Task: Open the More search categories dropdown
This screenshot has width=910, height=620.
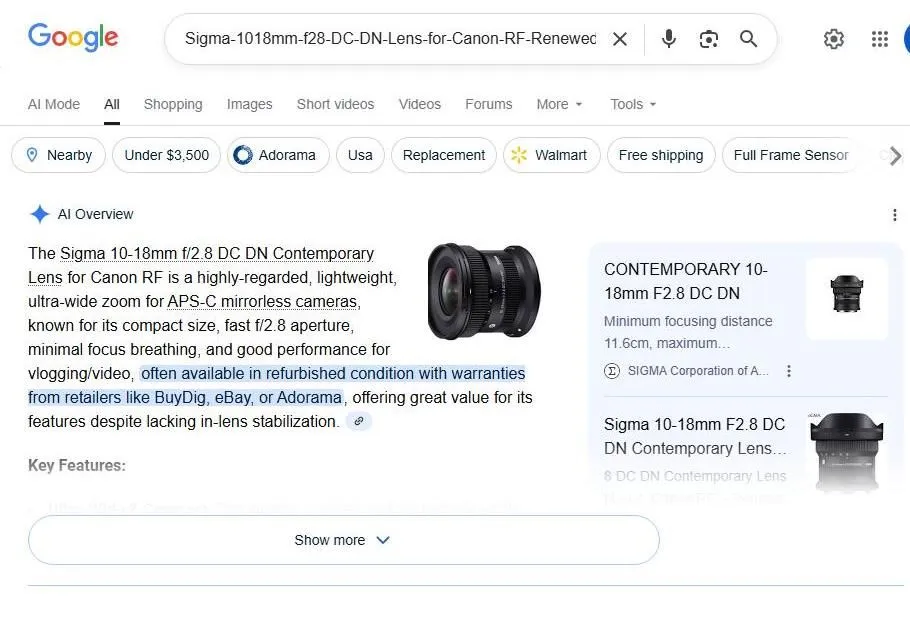Action: [x=558, y=104]
